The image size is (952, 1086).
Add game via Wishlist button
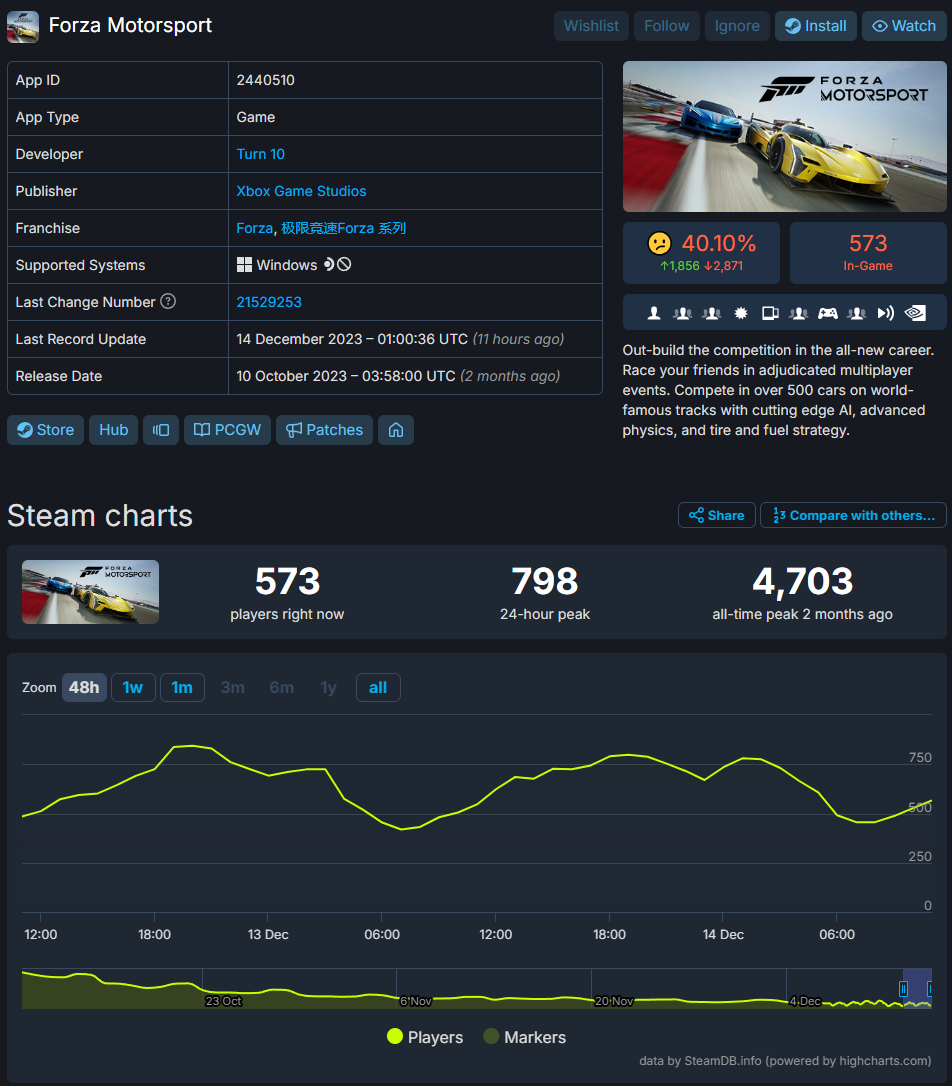591,26
